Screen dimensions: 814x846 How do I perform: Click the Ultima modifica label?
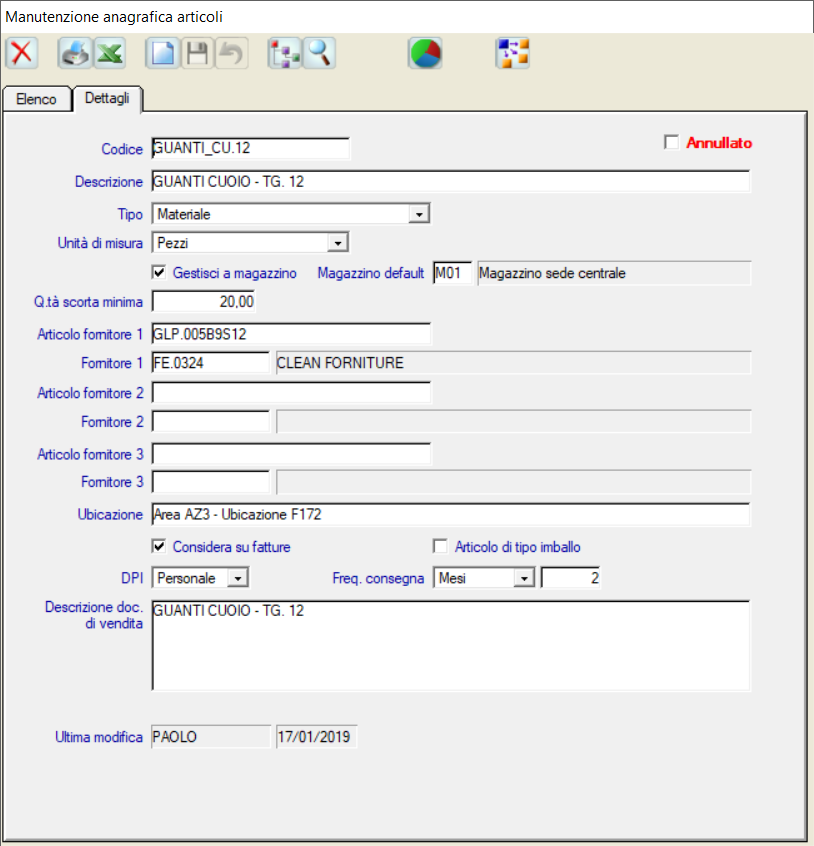[x=99, y=737]
